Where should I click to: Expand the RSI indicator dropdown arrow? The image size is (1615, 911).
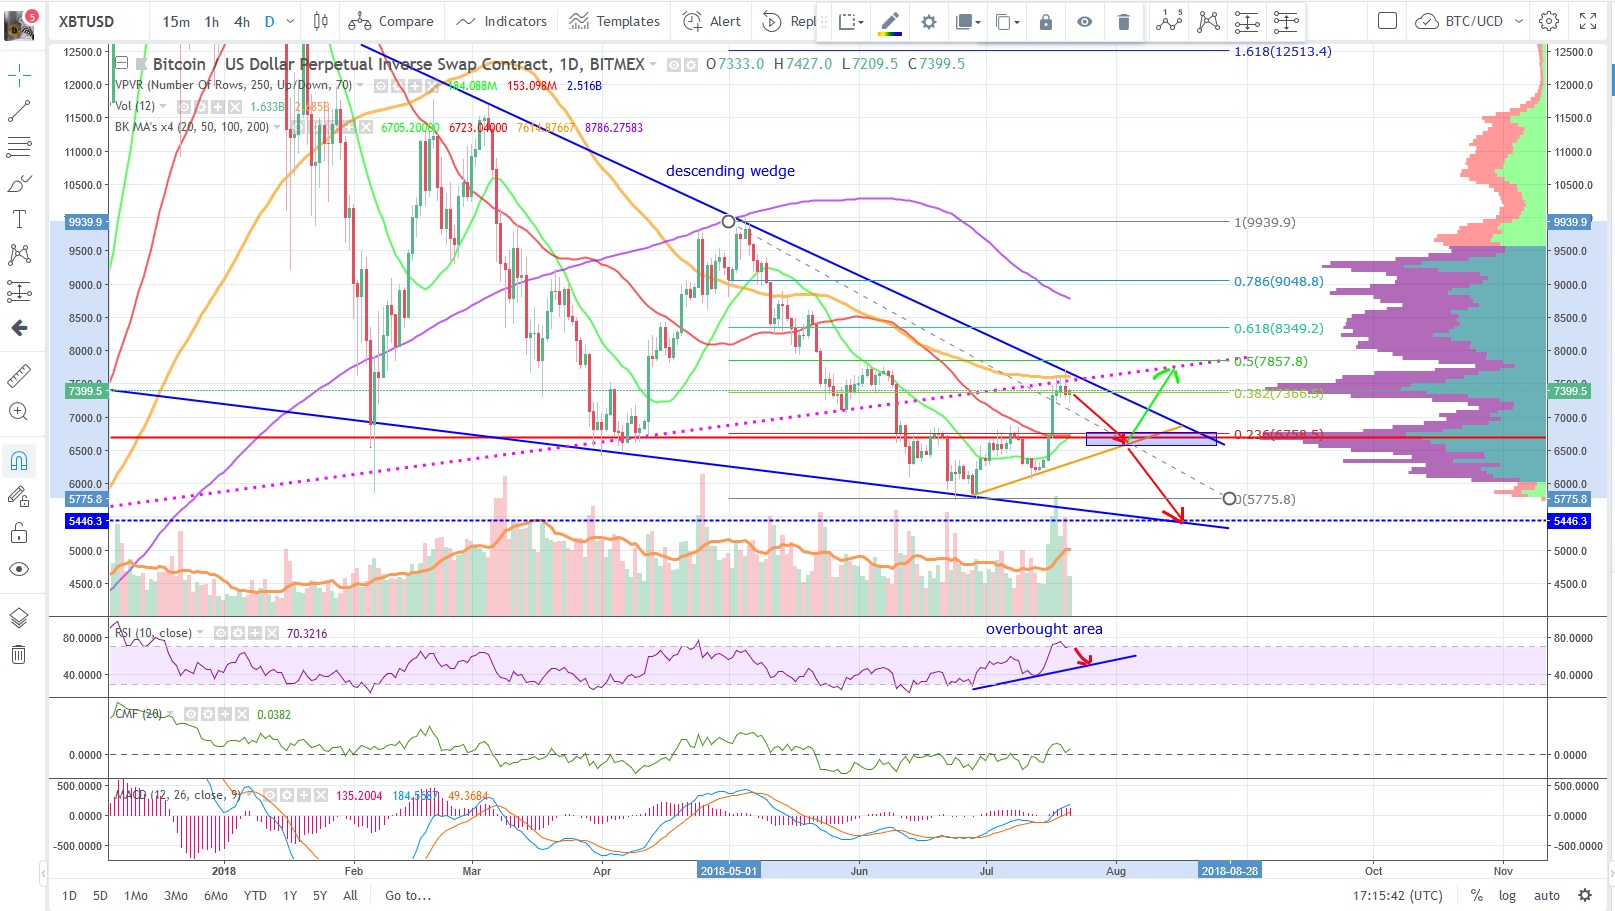coord(200,633)
